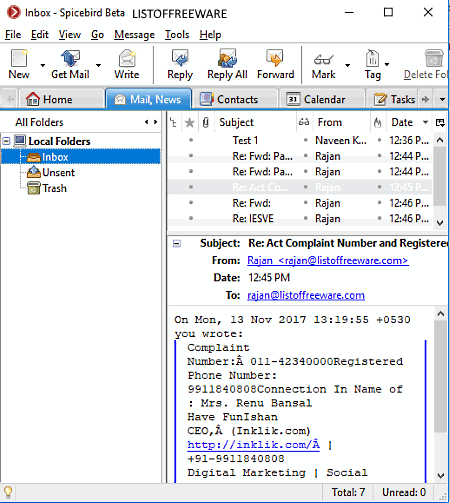
Task: Click the status bar lightbulb icon
Action: click(8, 492)
